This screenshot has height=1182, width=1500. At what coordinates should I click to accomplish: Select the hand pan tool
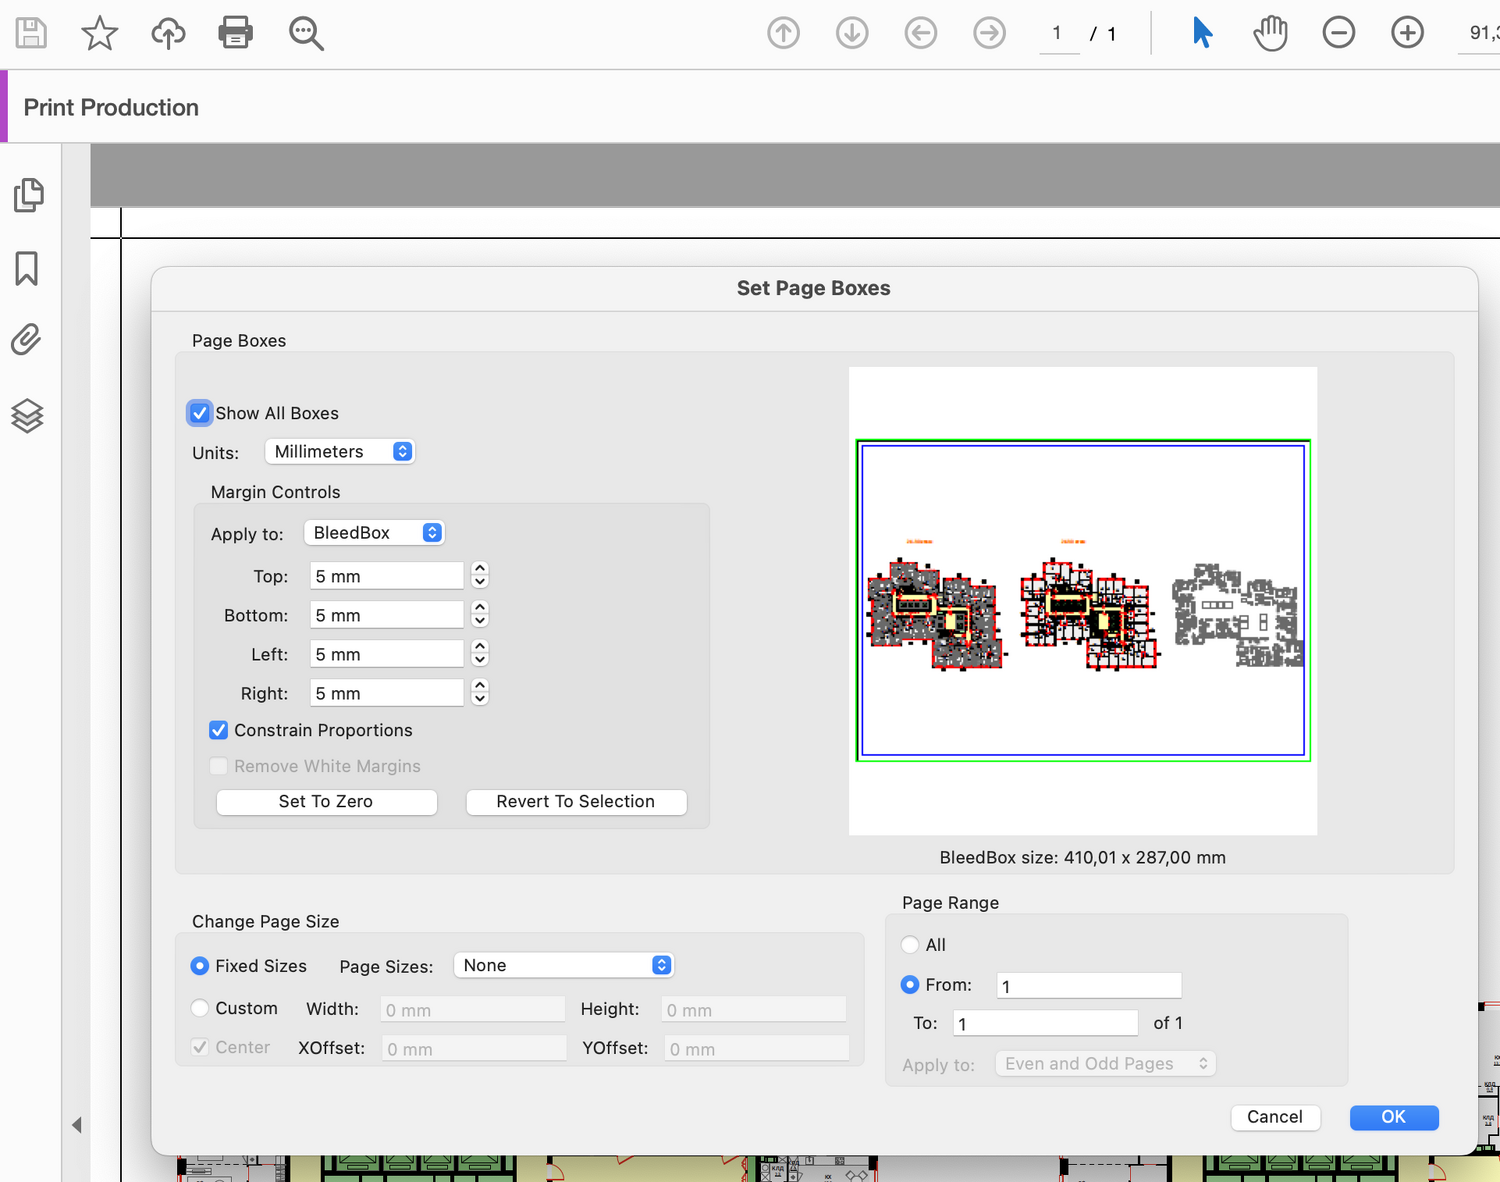click(x=1270, y=33)
